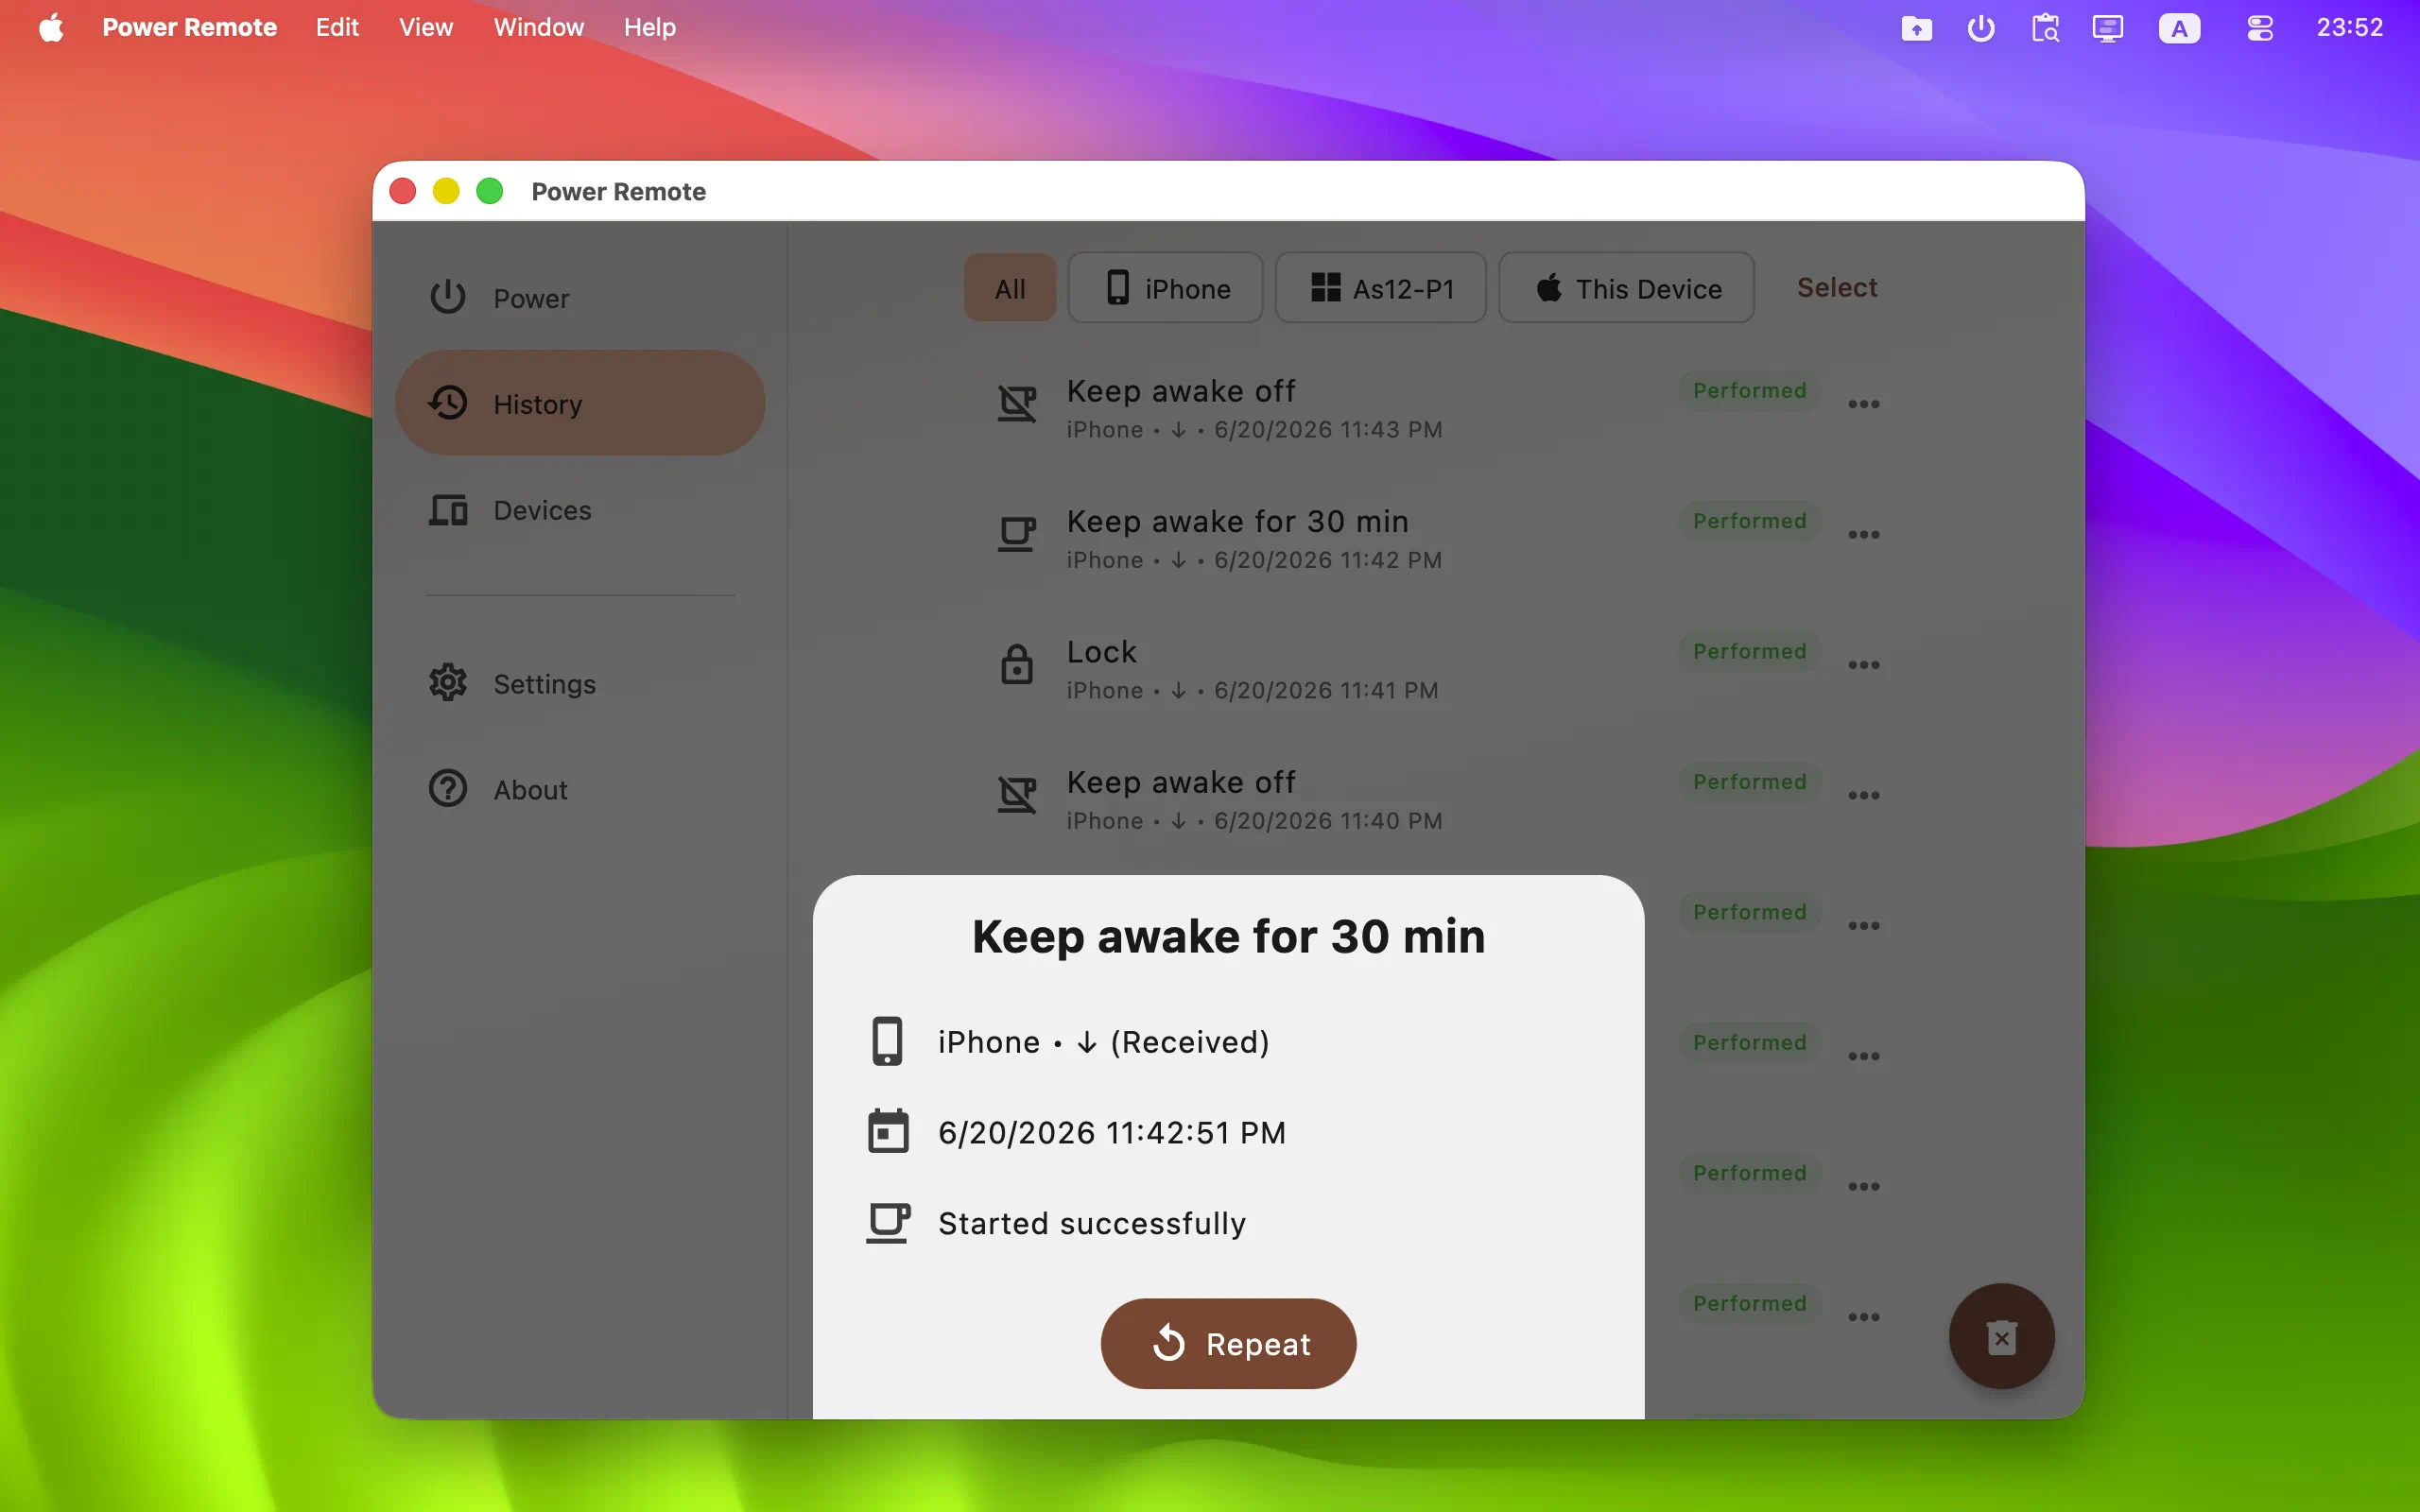Filter history by This Device
2420x1512 pixels.
[x=1627, y=288]
